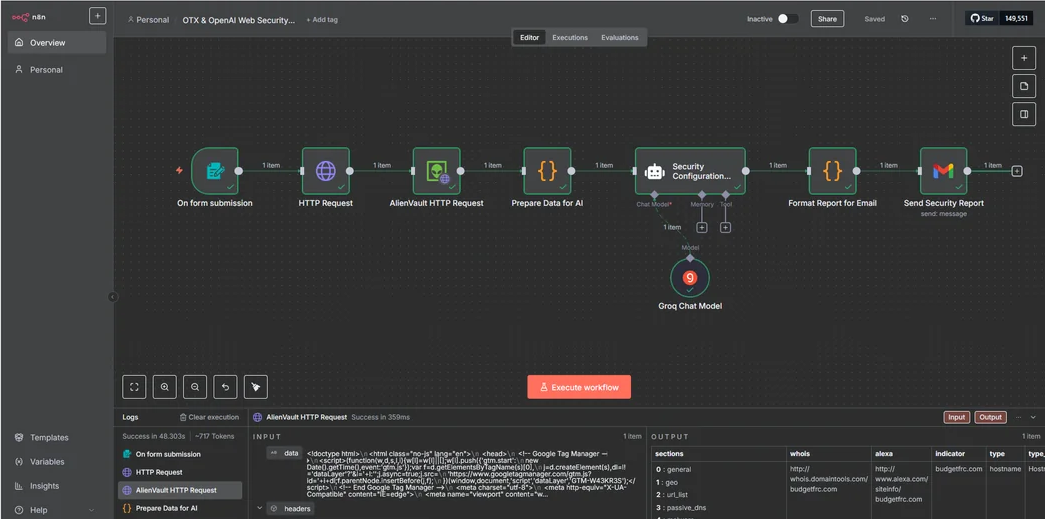The image size is (1045, 519).
Task: Click the GitHub Star button
Action: point(982,19)
